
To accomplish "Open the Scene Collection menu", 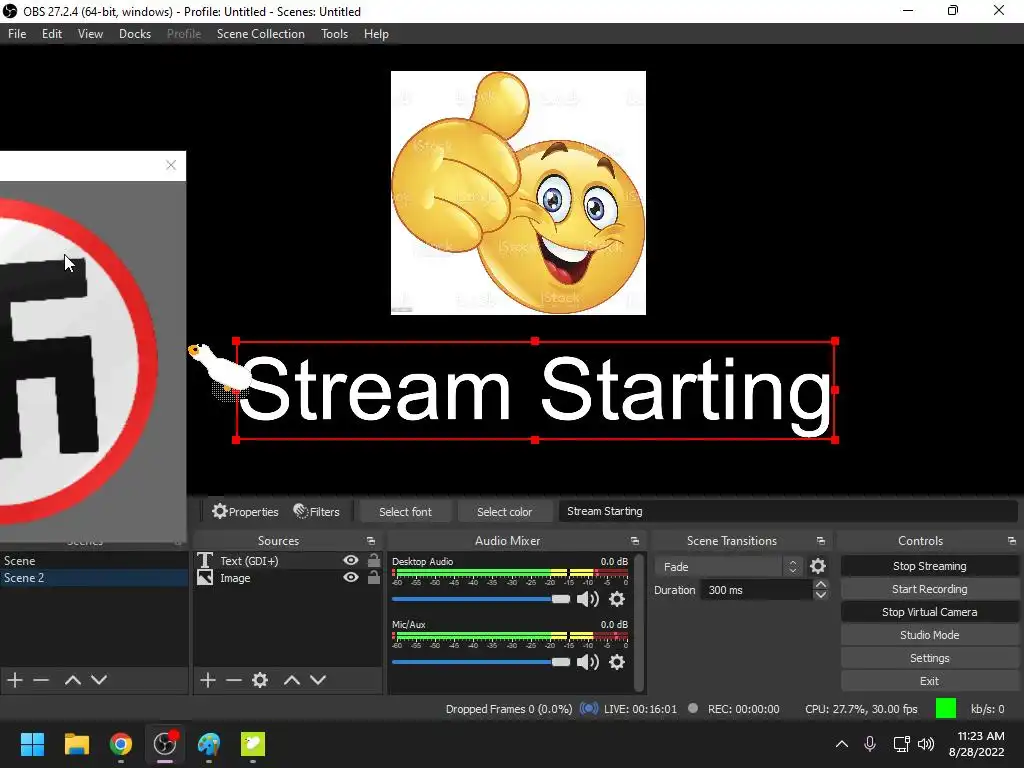I will [261, 34].
